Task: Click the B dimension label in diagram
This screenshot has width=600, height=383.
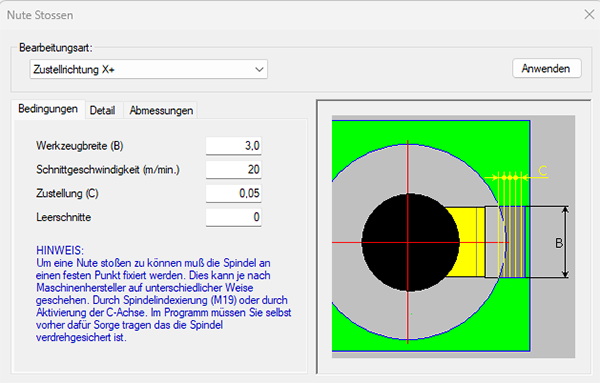Action: coord(559,243)
